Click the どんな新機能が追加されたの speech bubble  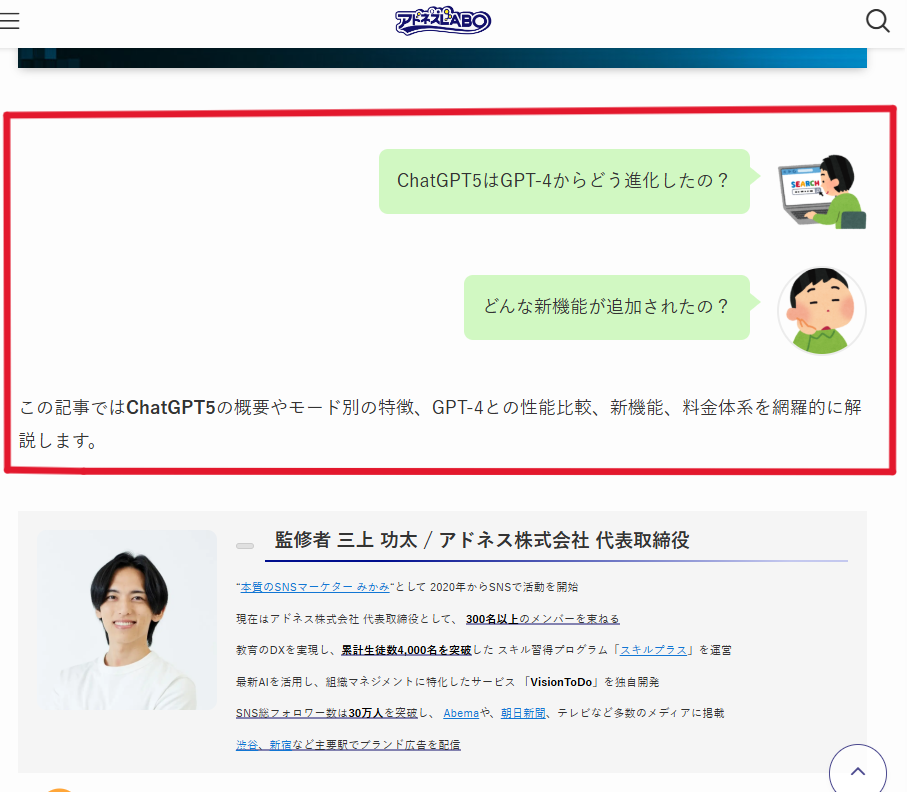tap(606, 307)
